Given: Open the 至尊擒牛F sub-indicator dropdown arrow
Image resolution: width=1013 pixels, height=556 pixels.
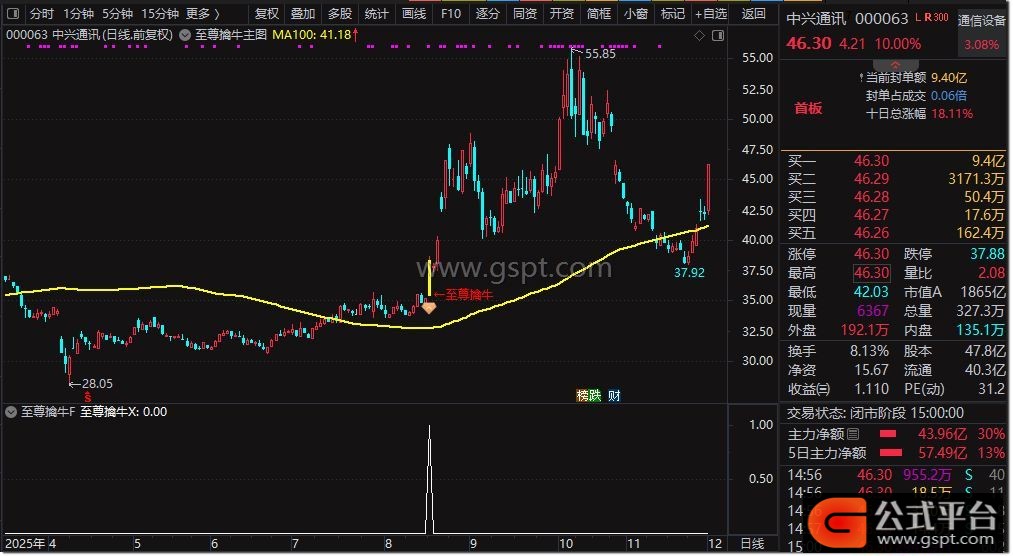Looking at the screenshot, I should tap(12, 412).
